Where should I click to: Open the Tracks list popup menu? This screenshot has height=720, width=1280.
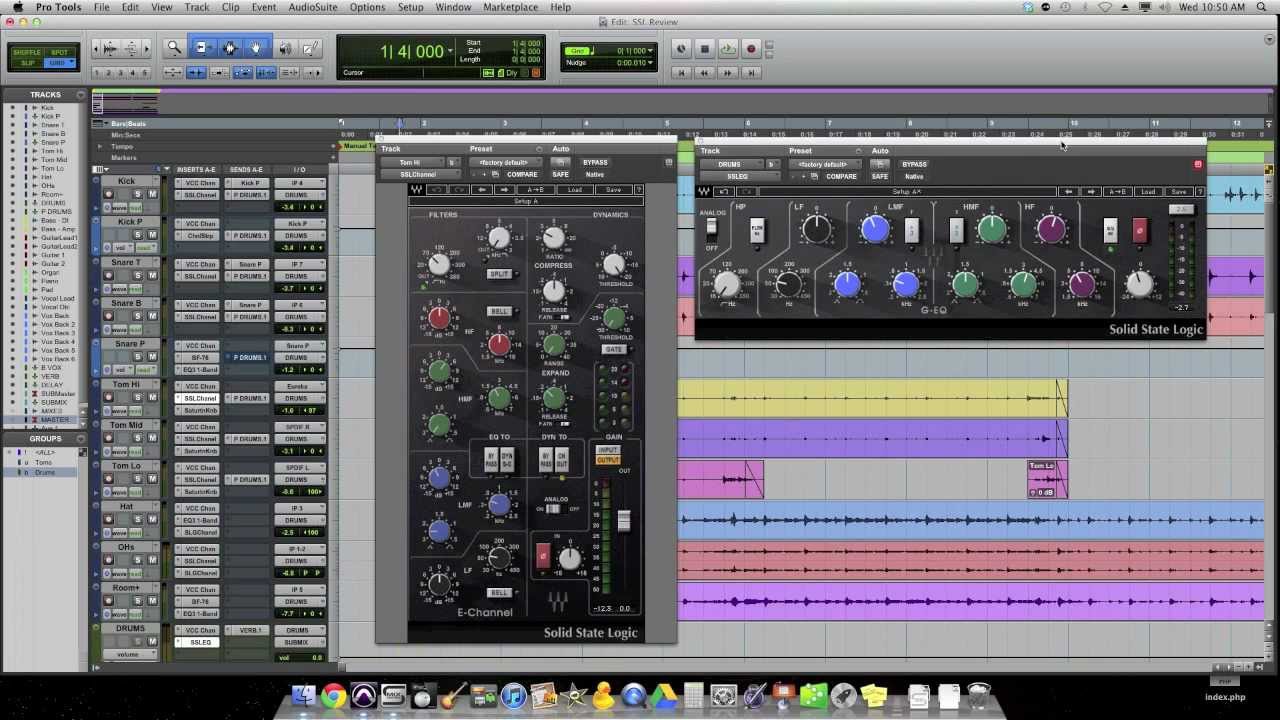click(81, 95)
